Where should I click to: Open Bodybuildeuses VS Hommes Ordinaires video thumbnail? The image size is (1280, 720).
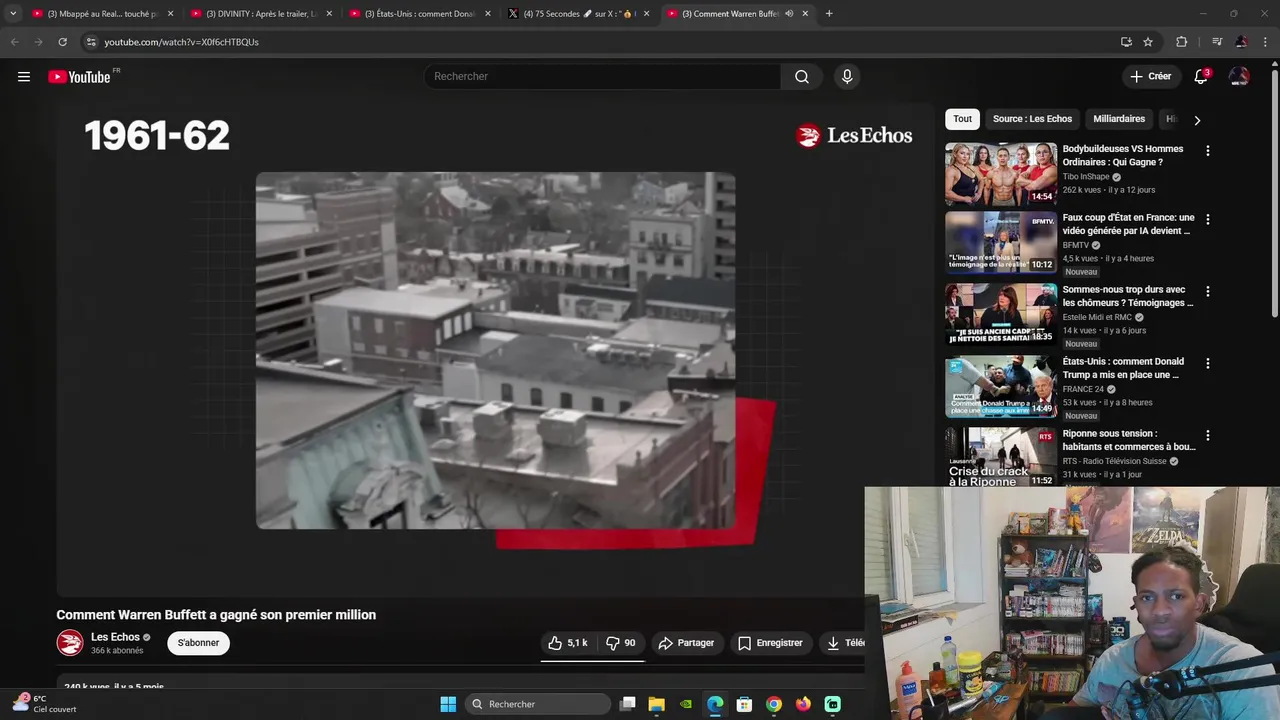coord(1001,174)
